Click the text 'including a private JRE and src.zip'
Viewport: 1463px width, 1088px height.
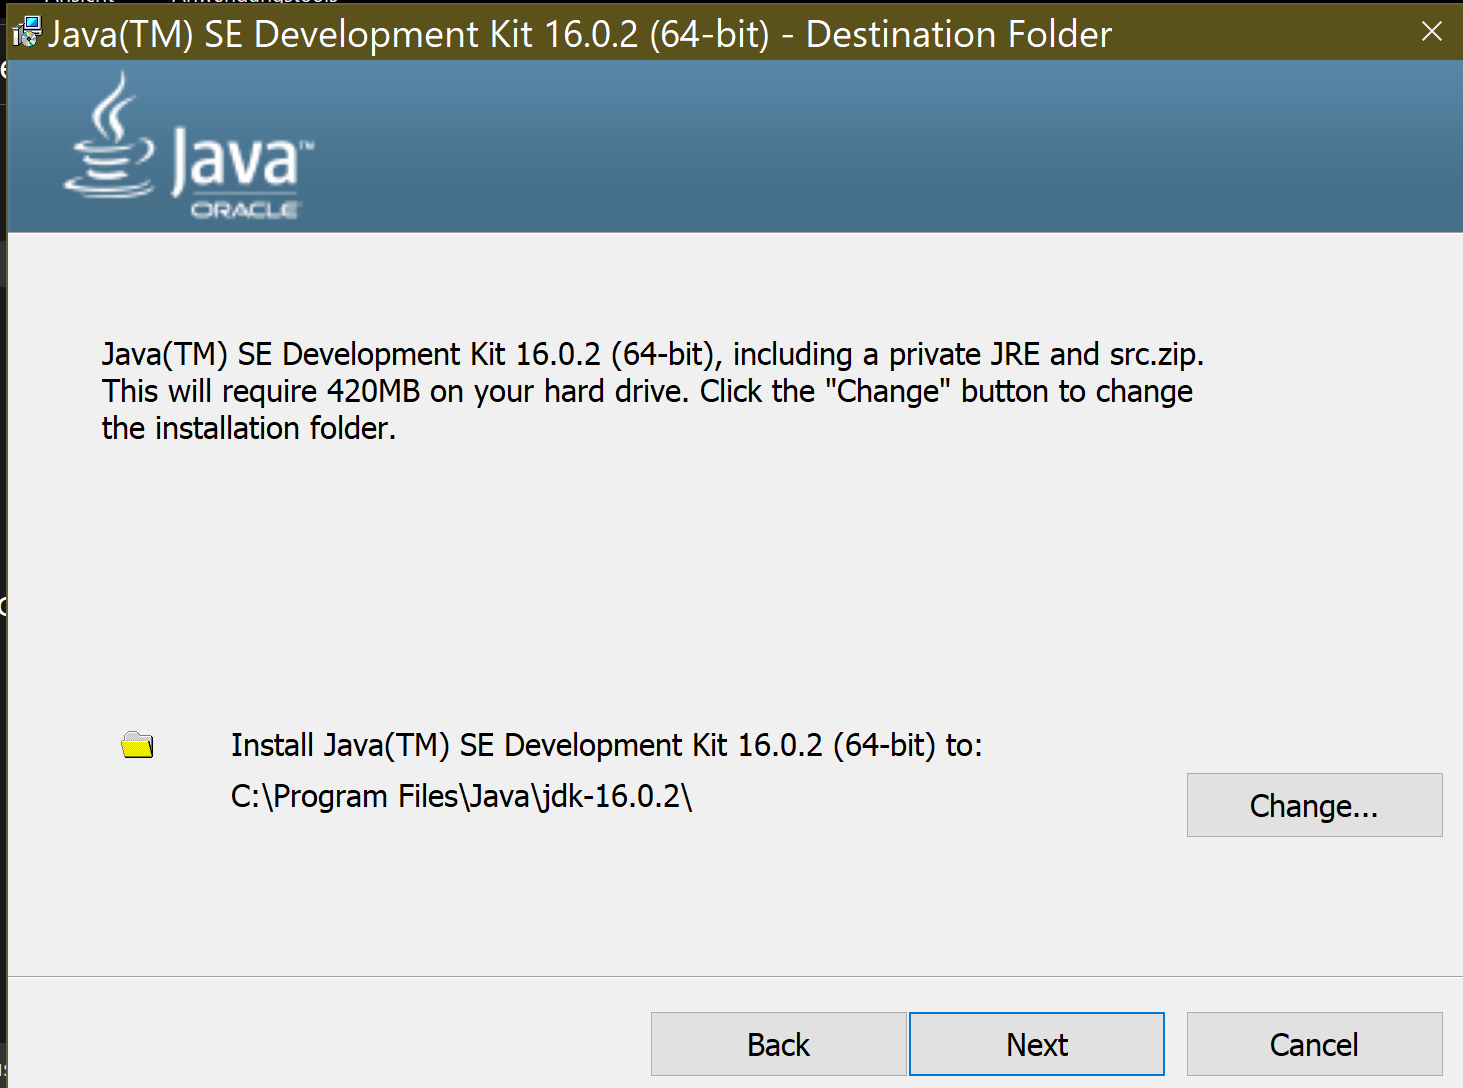coord(965,354)
